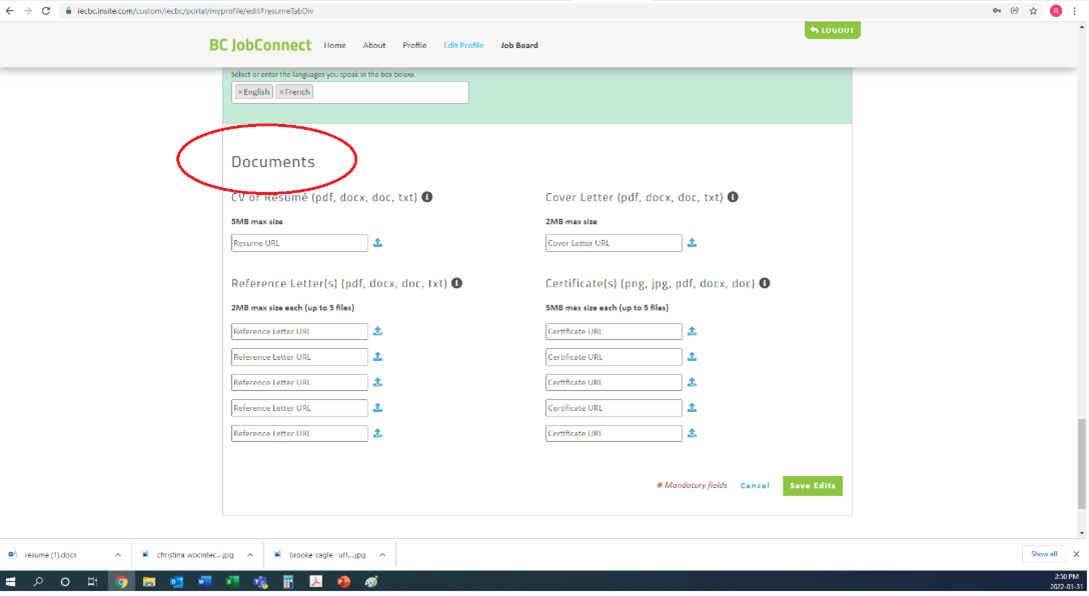This screenshot has height=596, width=1089.
Task: Save Edits to the profile
Action: pyautogui.click(x=812, y=486)
